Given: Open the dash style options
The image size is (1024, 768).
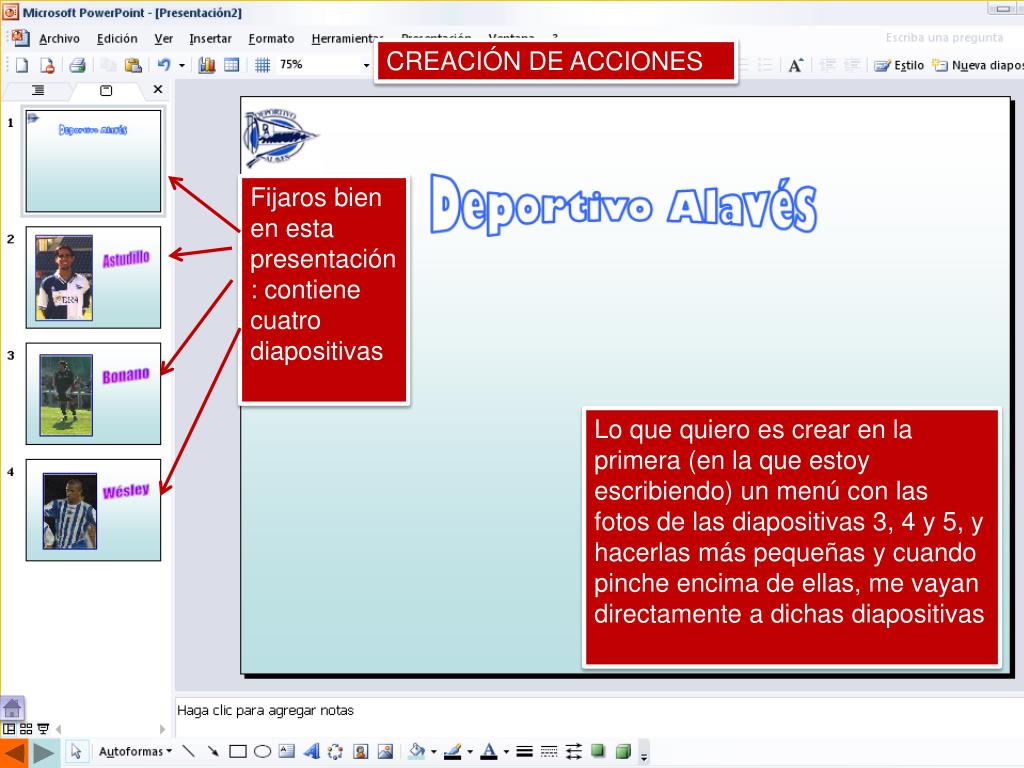Looking at the screenshot, I should [x=549, y=751].
